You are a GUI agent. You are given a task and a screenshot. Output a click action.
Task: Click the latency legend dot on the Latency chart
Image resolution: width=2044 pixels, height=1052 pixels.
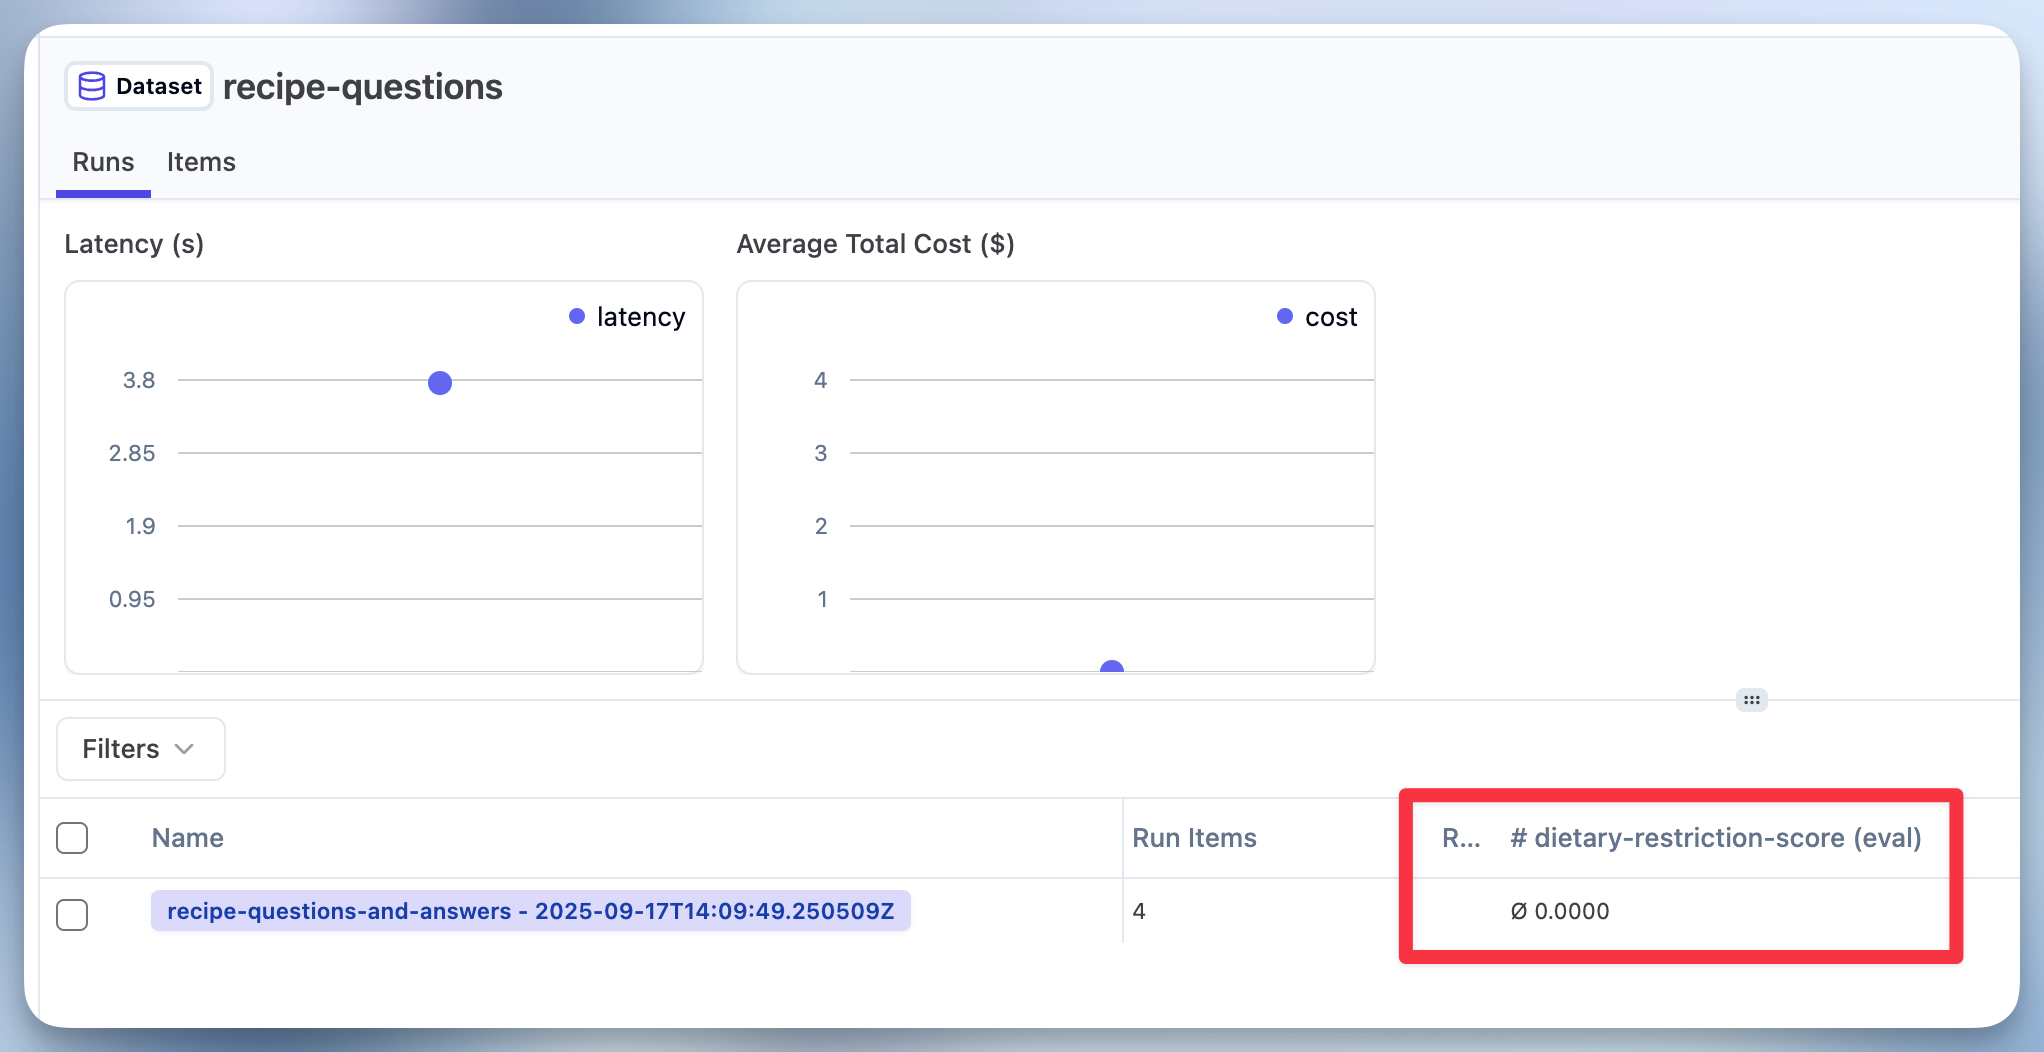pos(576,316)
